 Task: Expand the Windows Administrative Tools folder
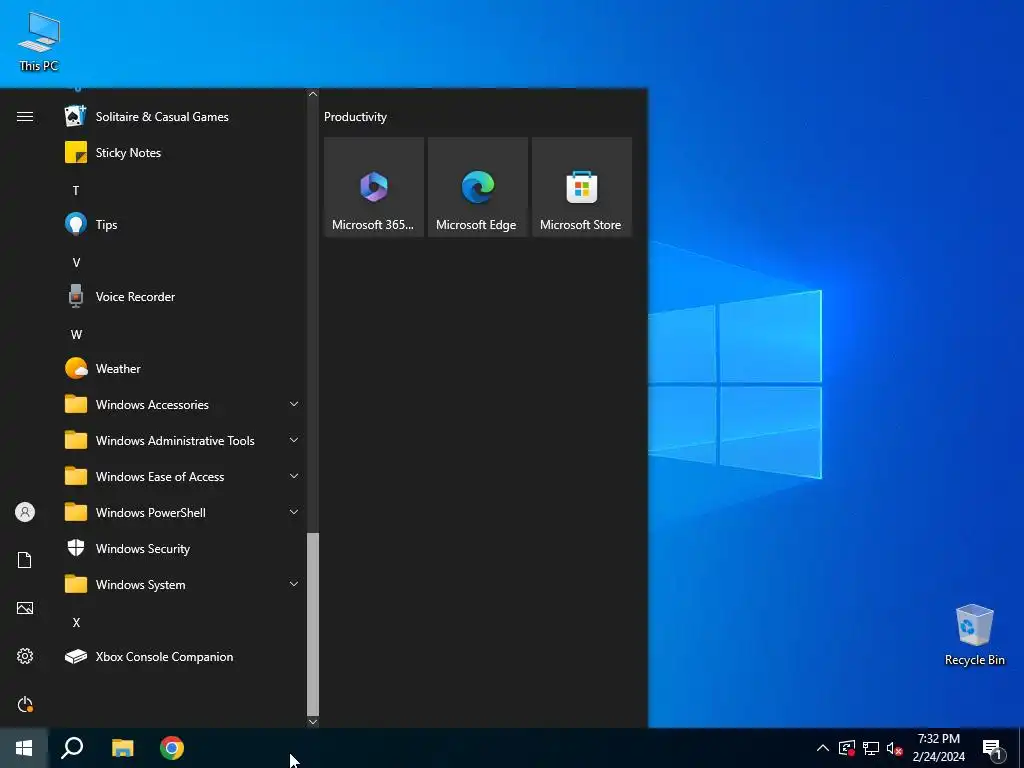[183, 441]
